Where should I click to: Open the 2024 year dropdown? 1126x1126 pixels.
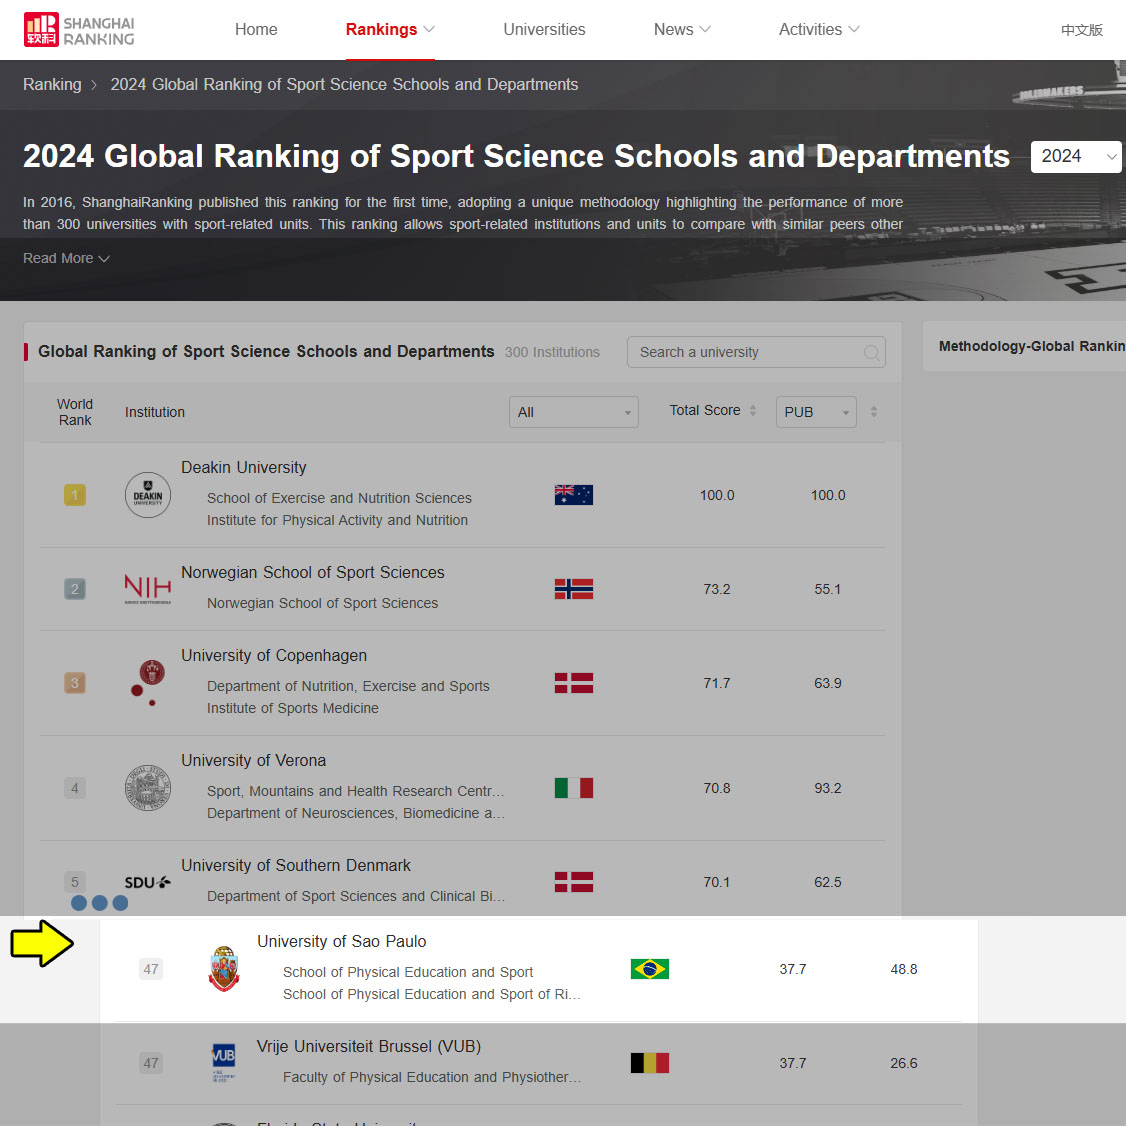tap(1076, 157)
